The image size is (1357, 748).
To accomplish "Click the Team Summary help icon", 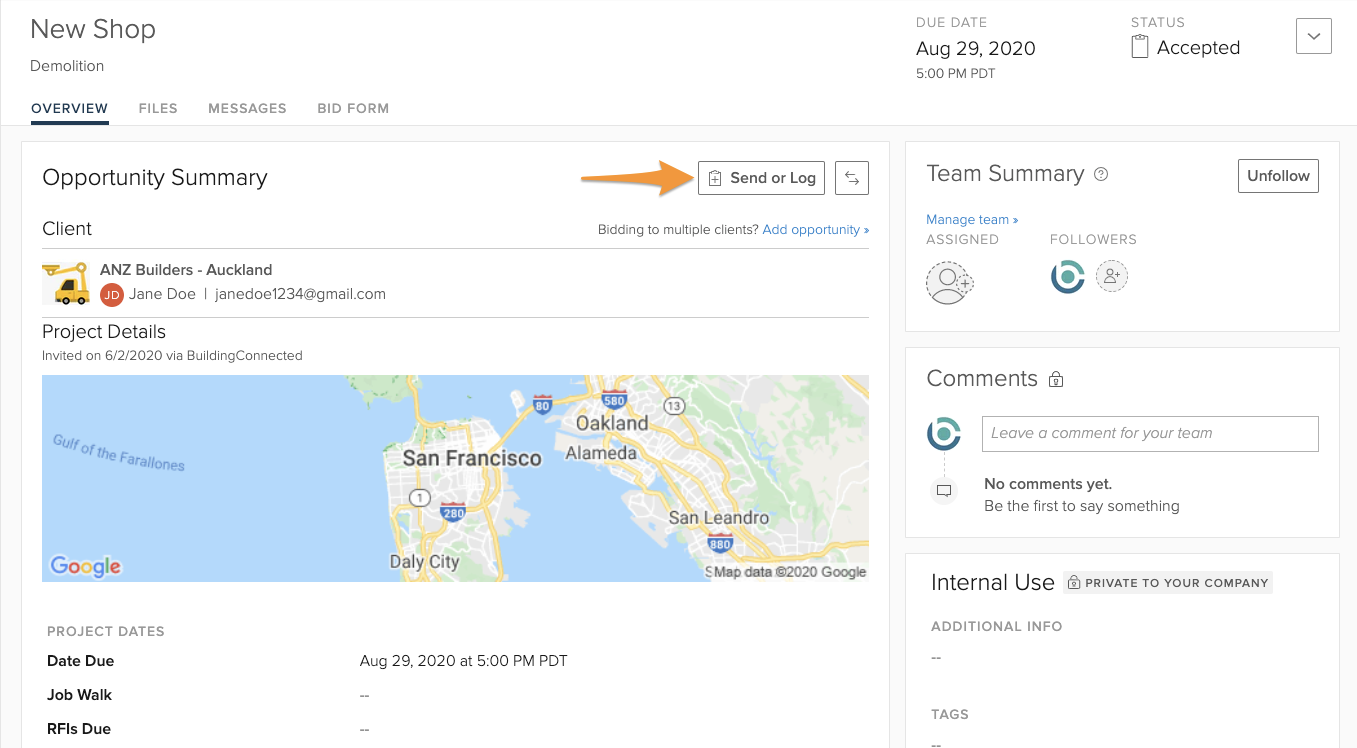I will [1101, 175].
